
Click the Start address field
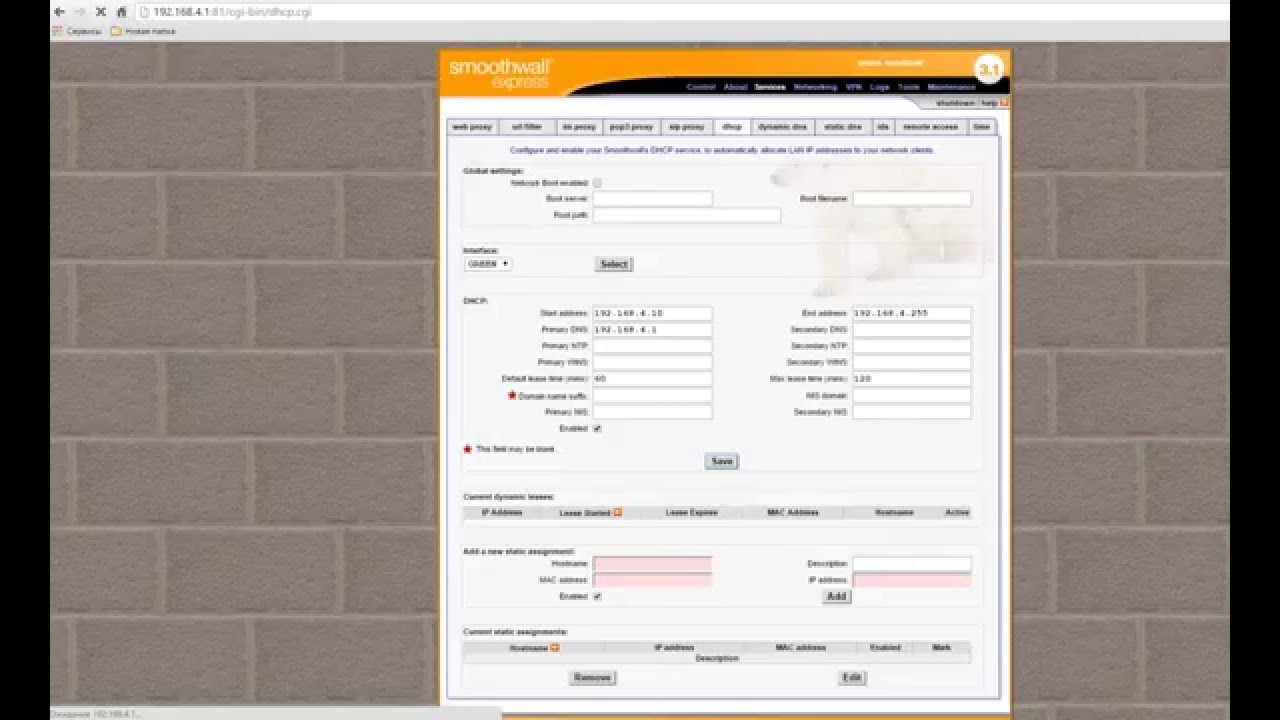pyautogui.click(x=653, y=313)
